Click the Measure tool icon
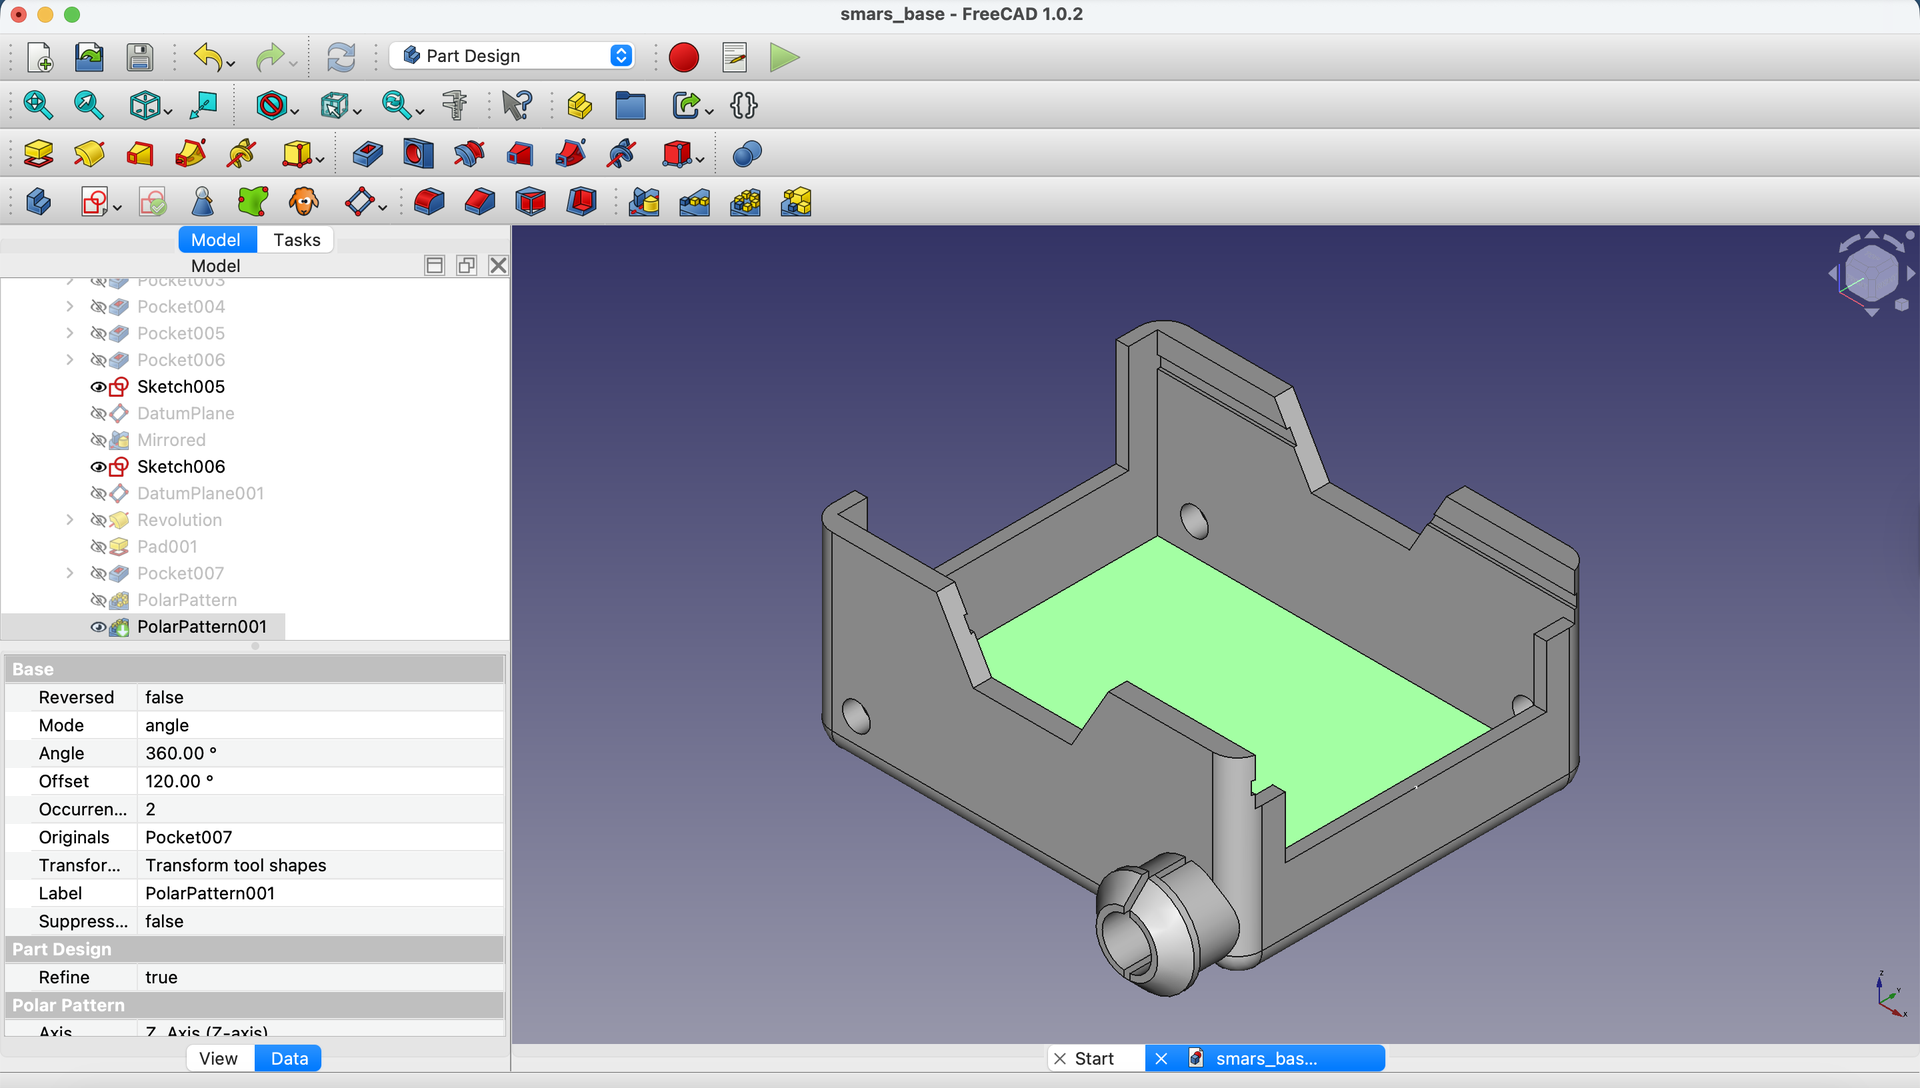Screen dimensions: 1920x1088 [x=455, y=105]
